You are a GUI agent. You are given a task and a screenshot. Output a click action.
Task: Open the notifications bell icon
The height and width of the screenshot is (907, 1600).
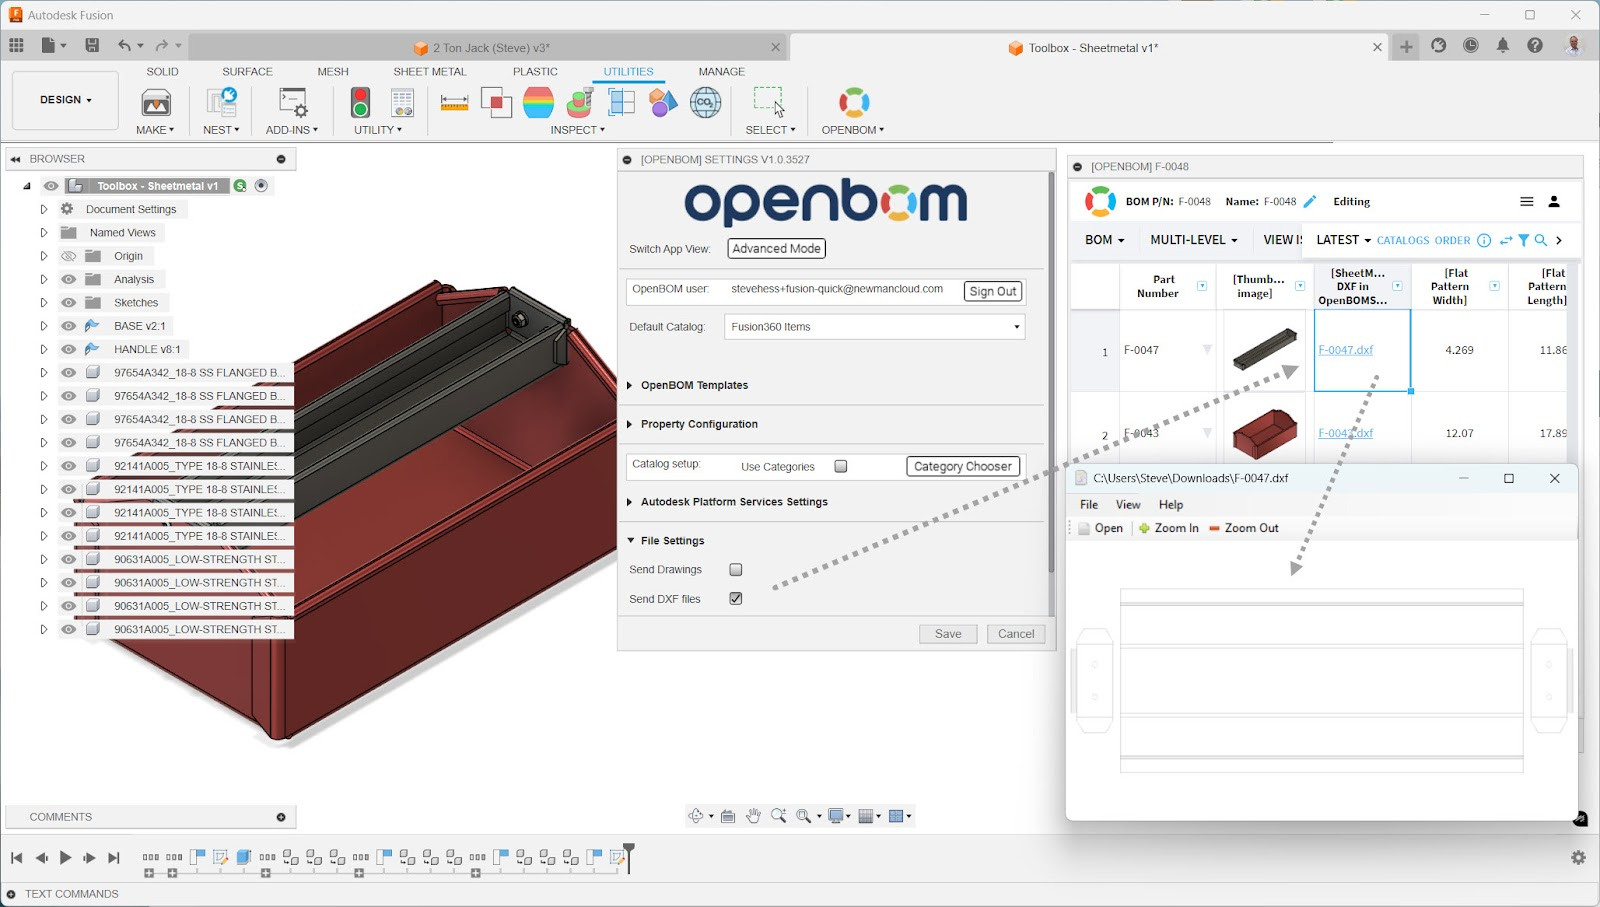pos(1502,45)
